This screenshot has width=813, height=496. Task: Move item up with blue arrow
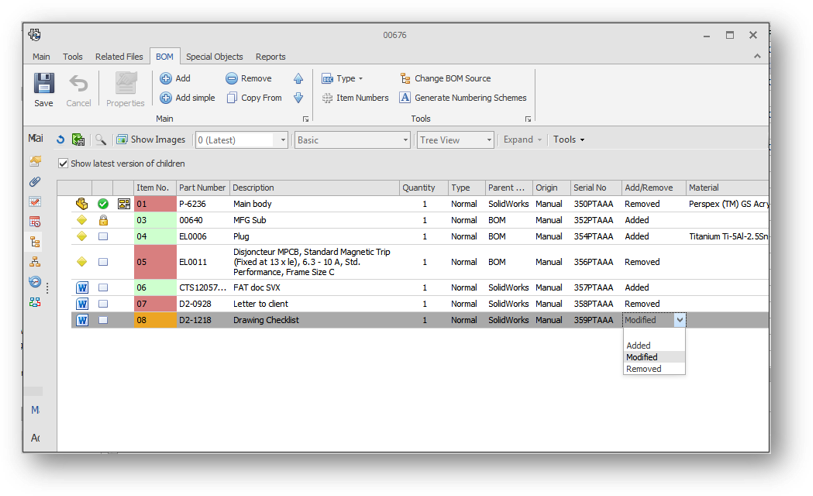click(298, 78)
